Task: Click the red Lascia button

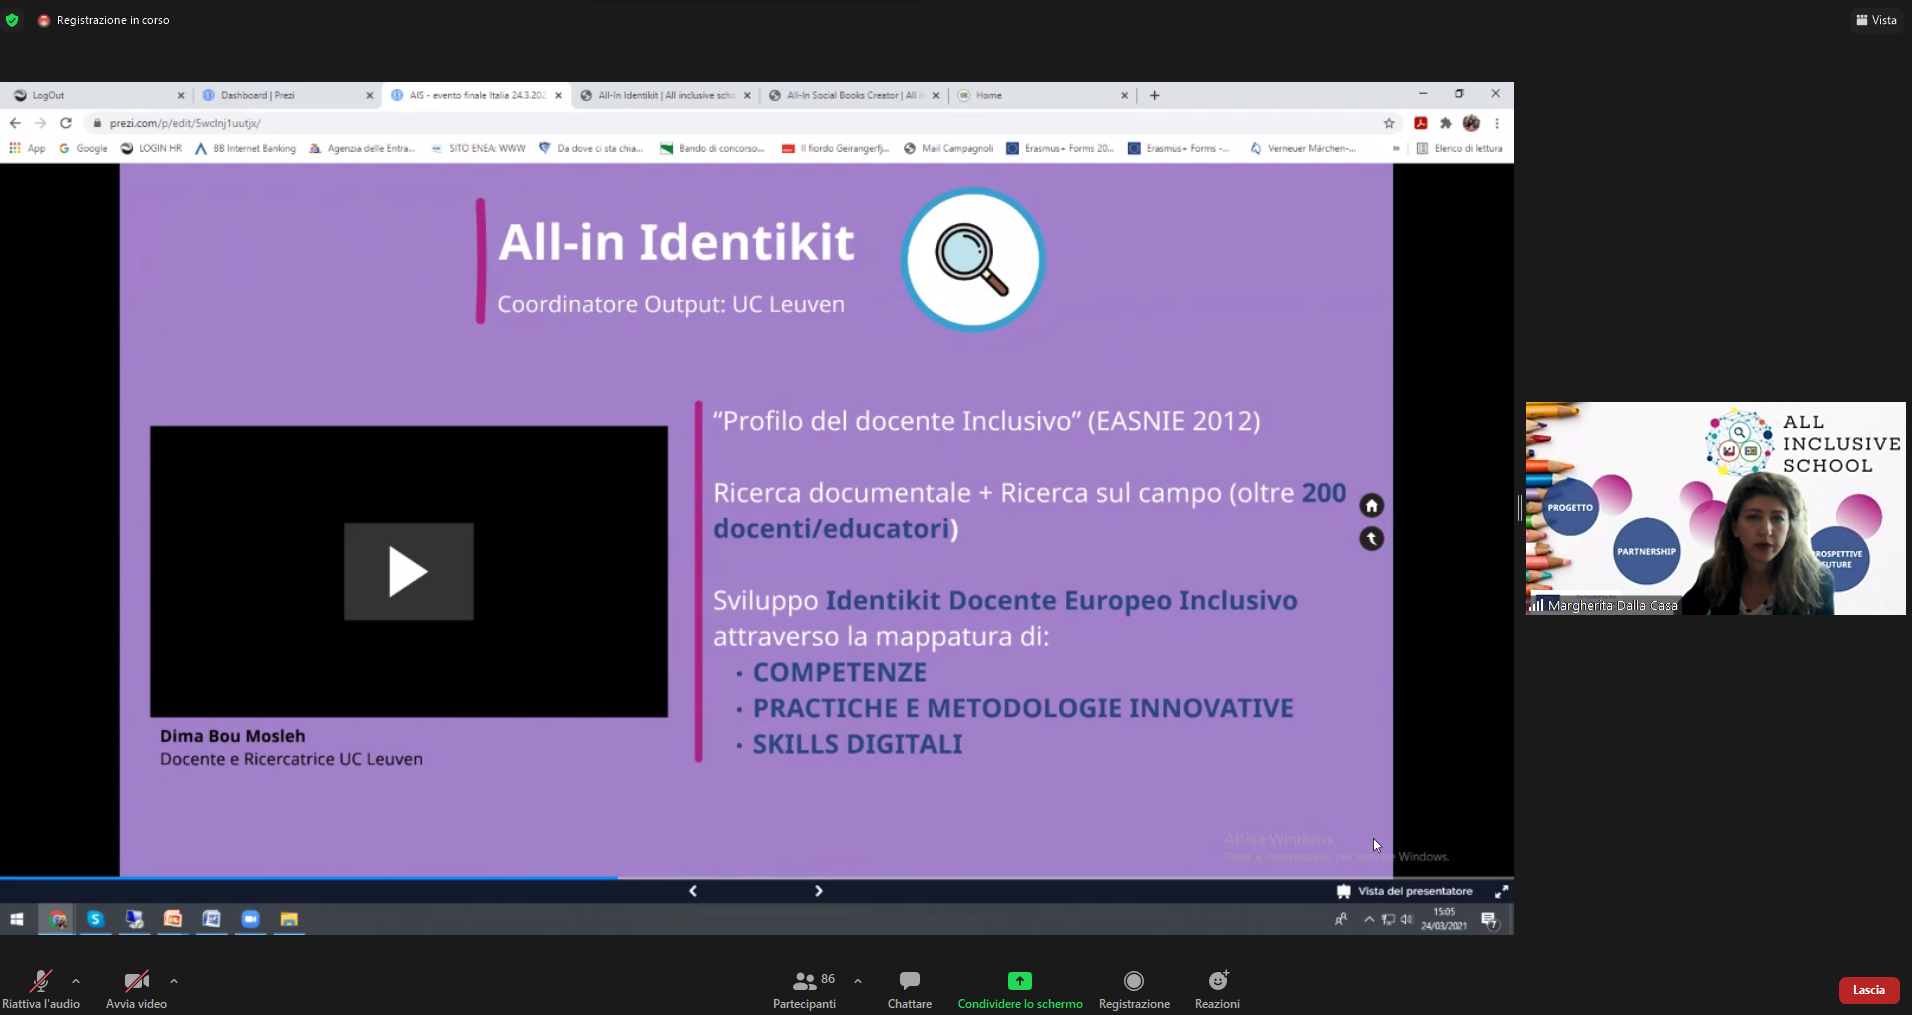Action: [1868, 990]
